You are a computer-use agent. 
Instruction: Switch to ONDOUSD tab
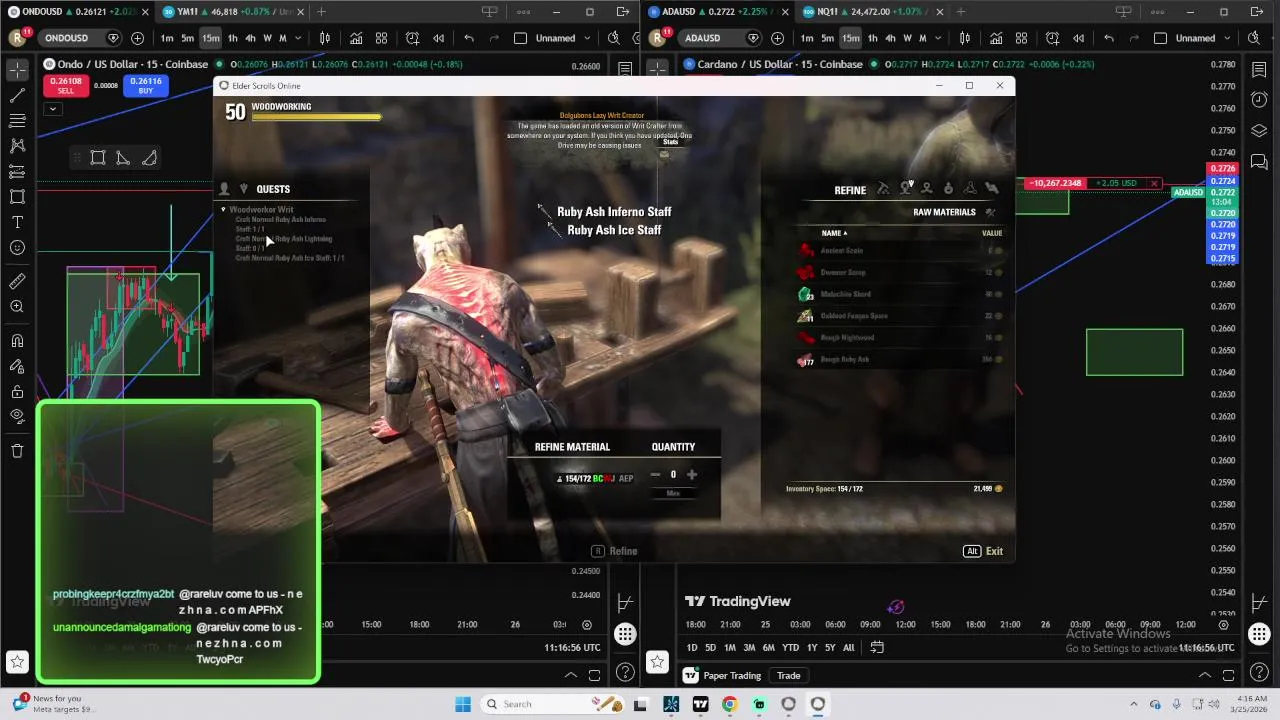(76, 12)
